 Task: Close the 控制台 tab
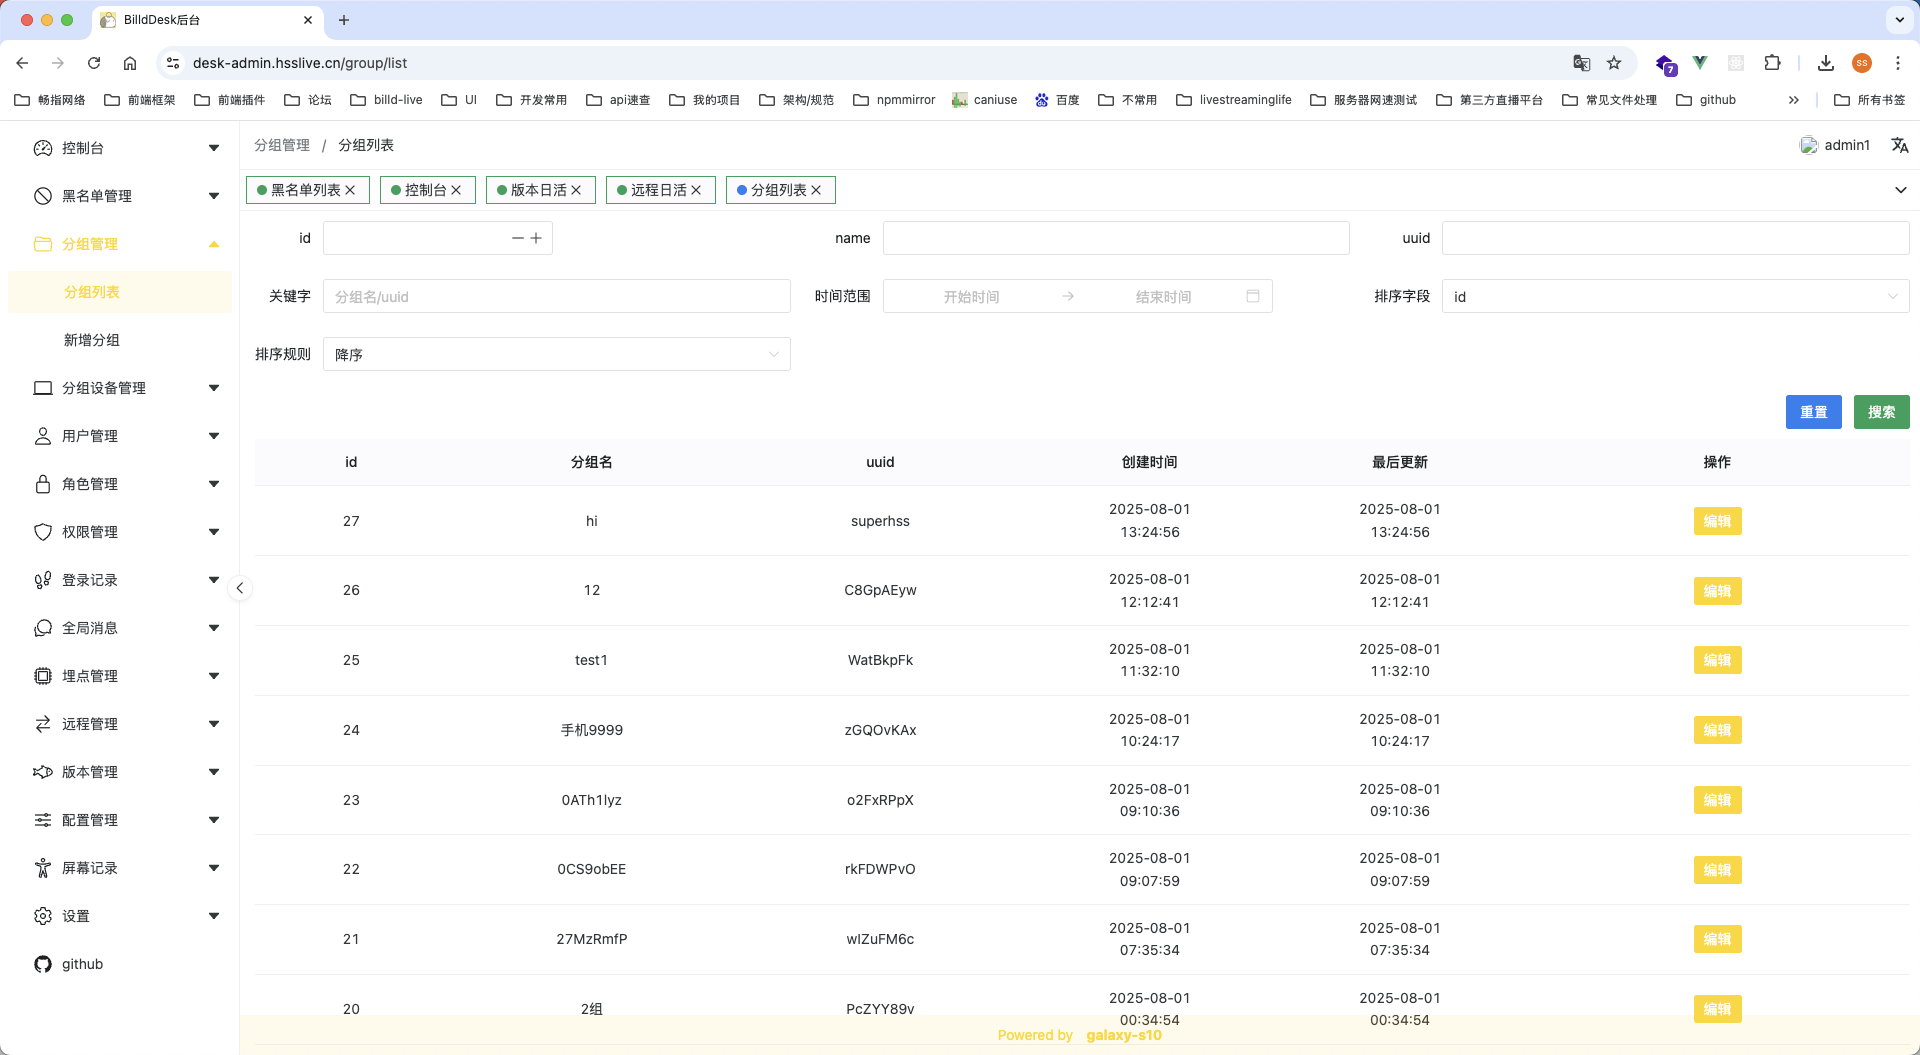(x=456, y=190)
